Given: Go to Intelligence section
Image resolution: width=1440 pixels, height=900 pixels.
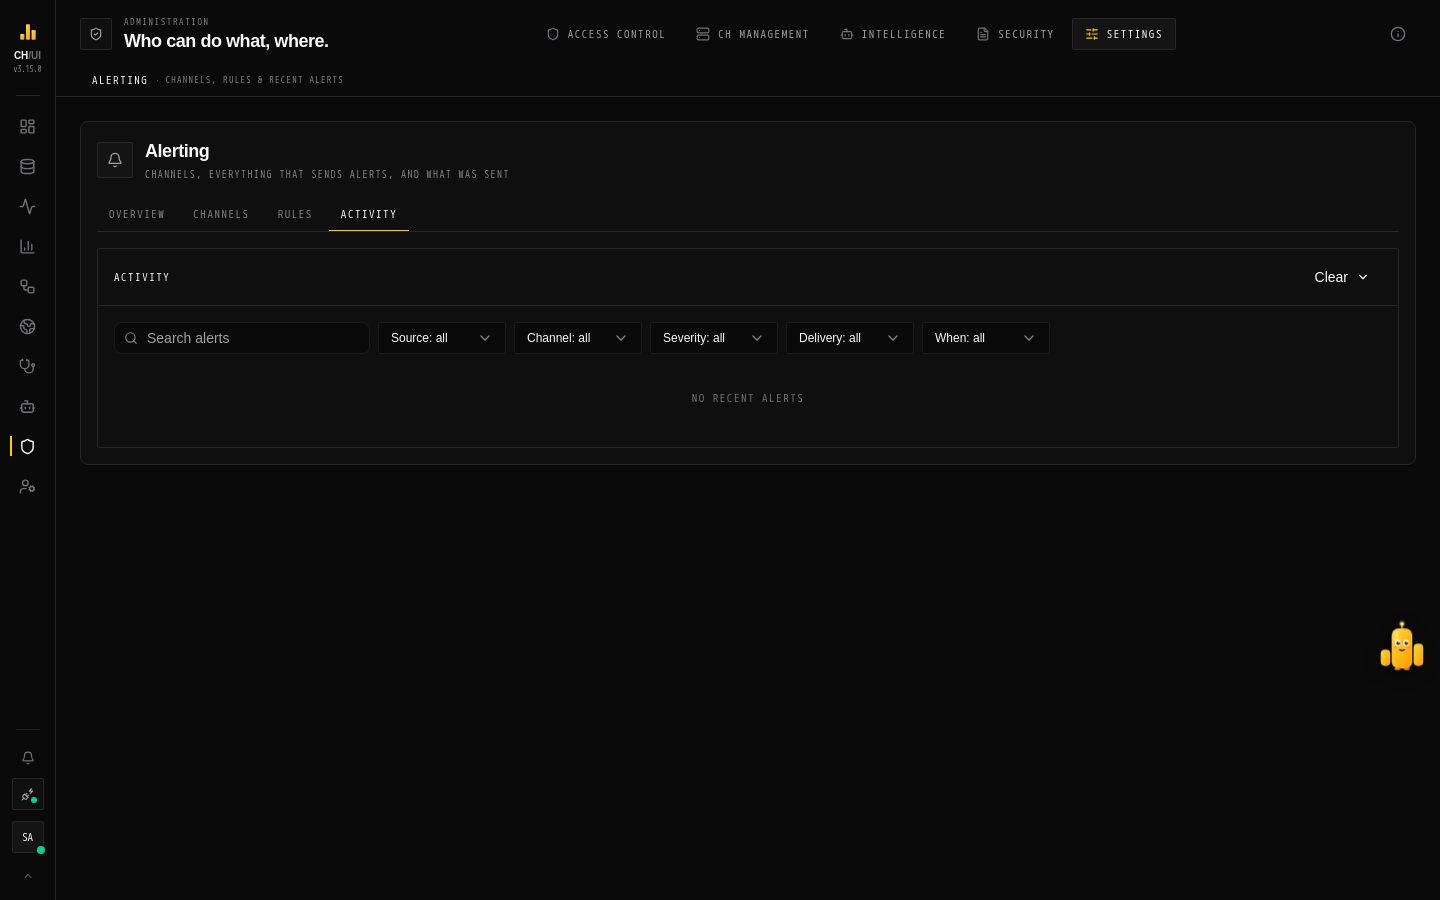Looking at the screenshot, I should (893, 34).
